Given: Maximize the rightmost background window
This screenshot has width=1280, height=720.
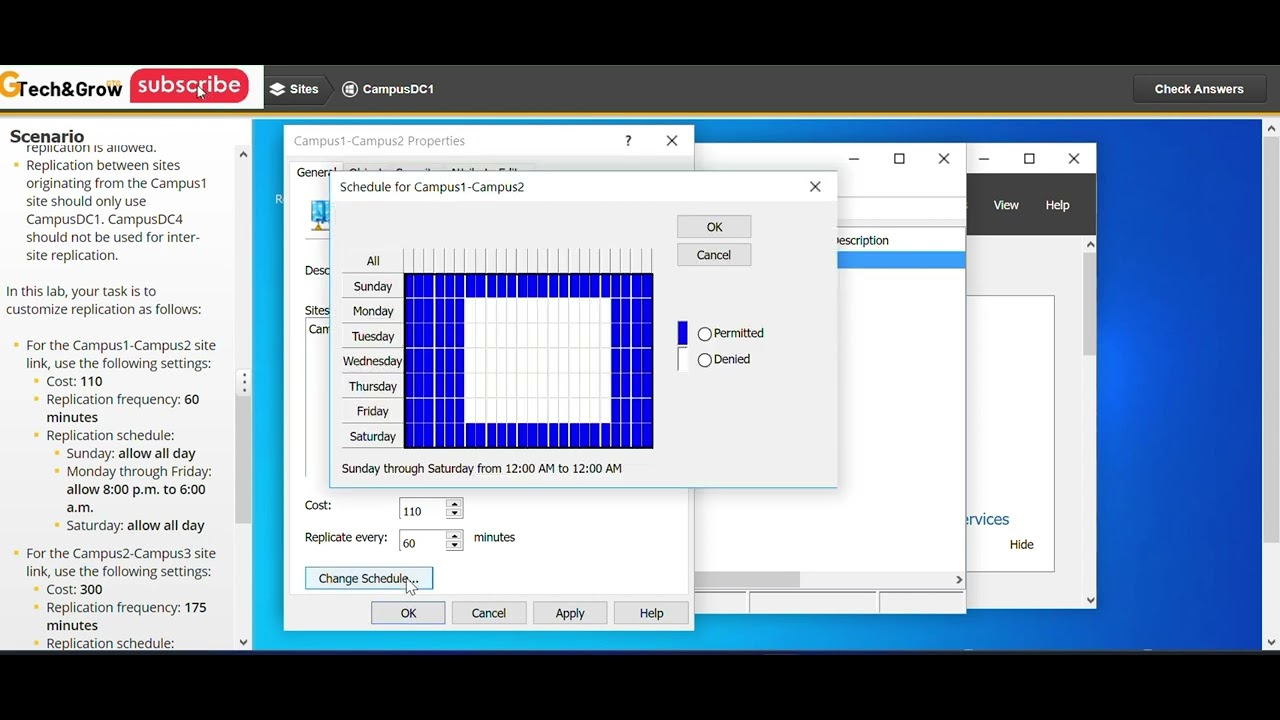Looking at the screenshot, I should [x=1029, y=158].
